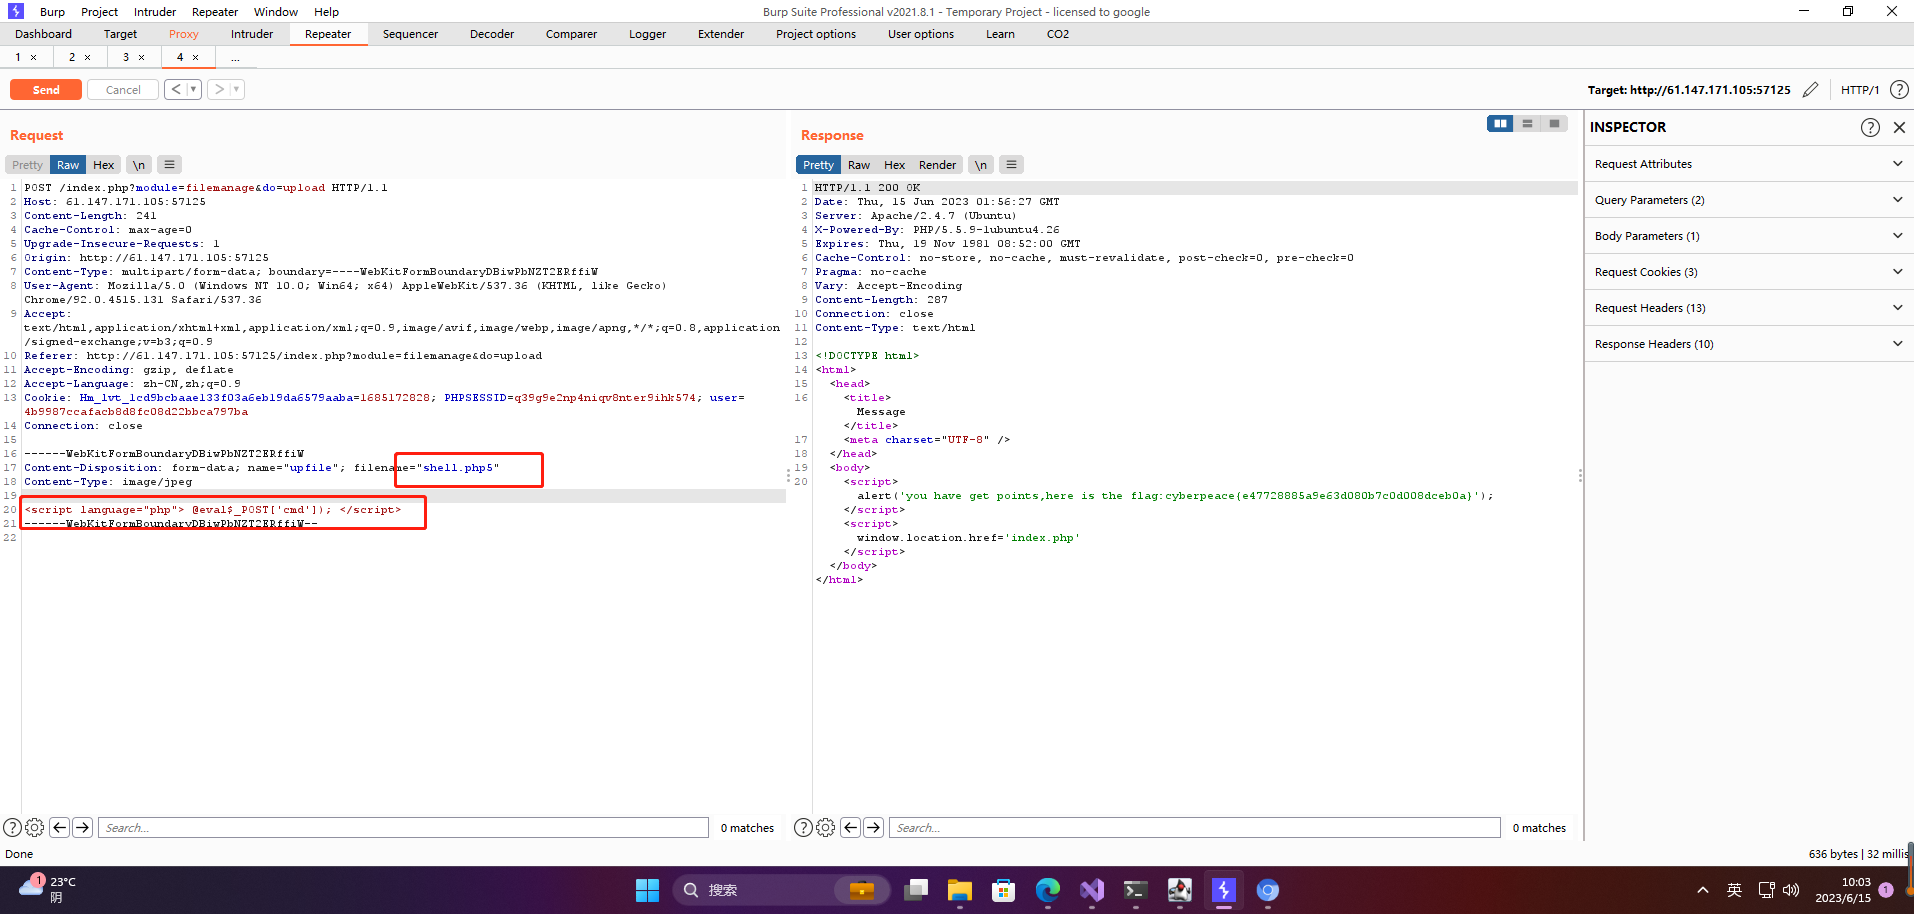Viewport: 1914px width, 914px height.
Task: Select Repeater sub-tab 1
Action: coord(18,57)
